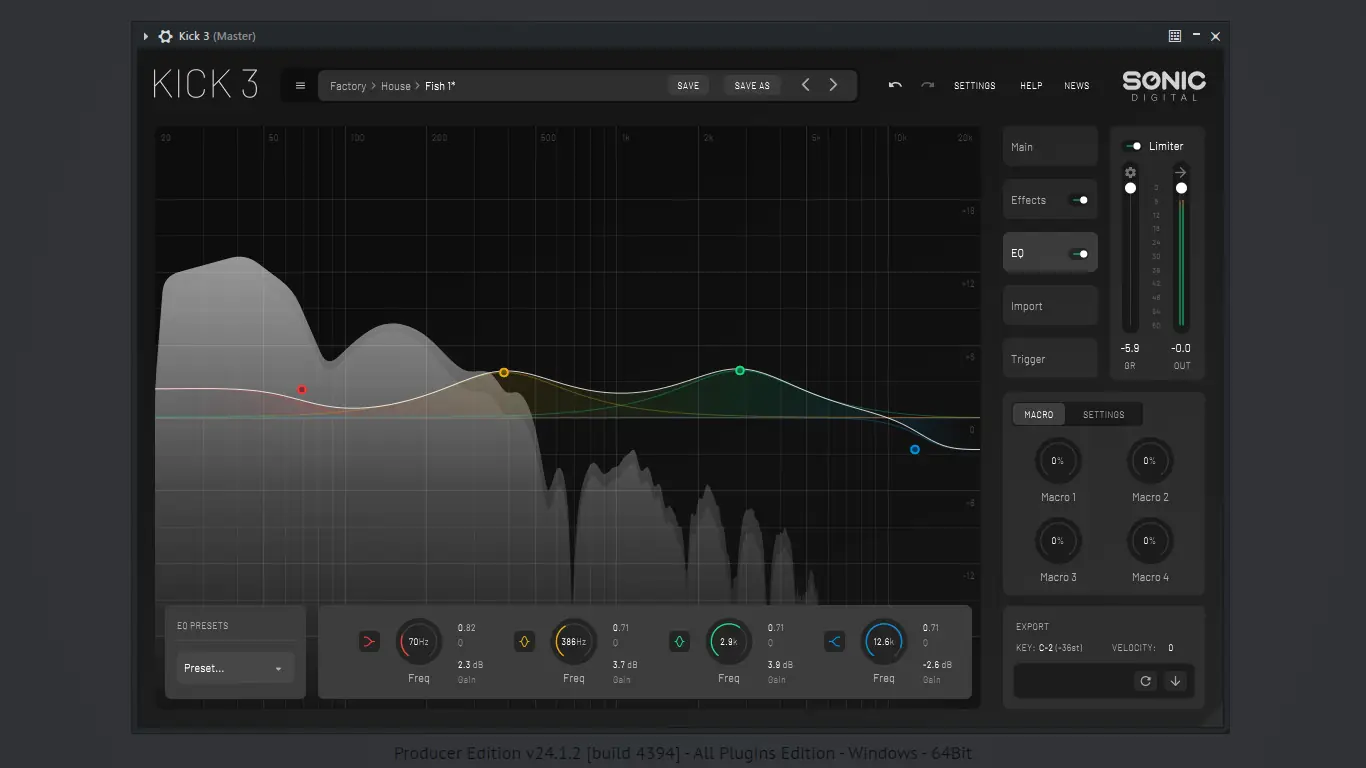Select the yellow bell filter type icon
This screenshot has height=768, width=1366.
[x=524, y=641]
